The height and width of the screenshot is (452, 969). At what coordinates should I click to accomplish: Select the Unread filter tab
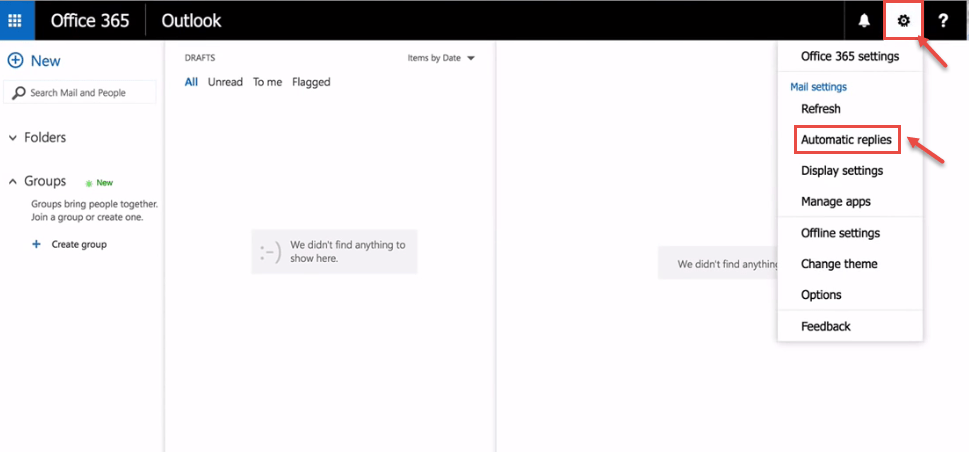coord(225,82)
